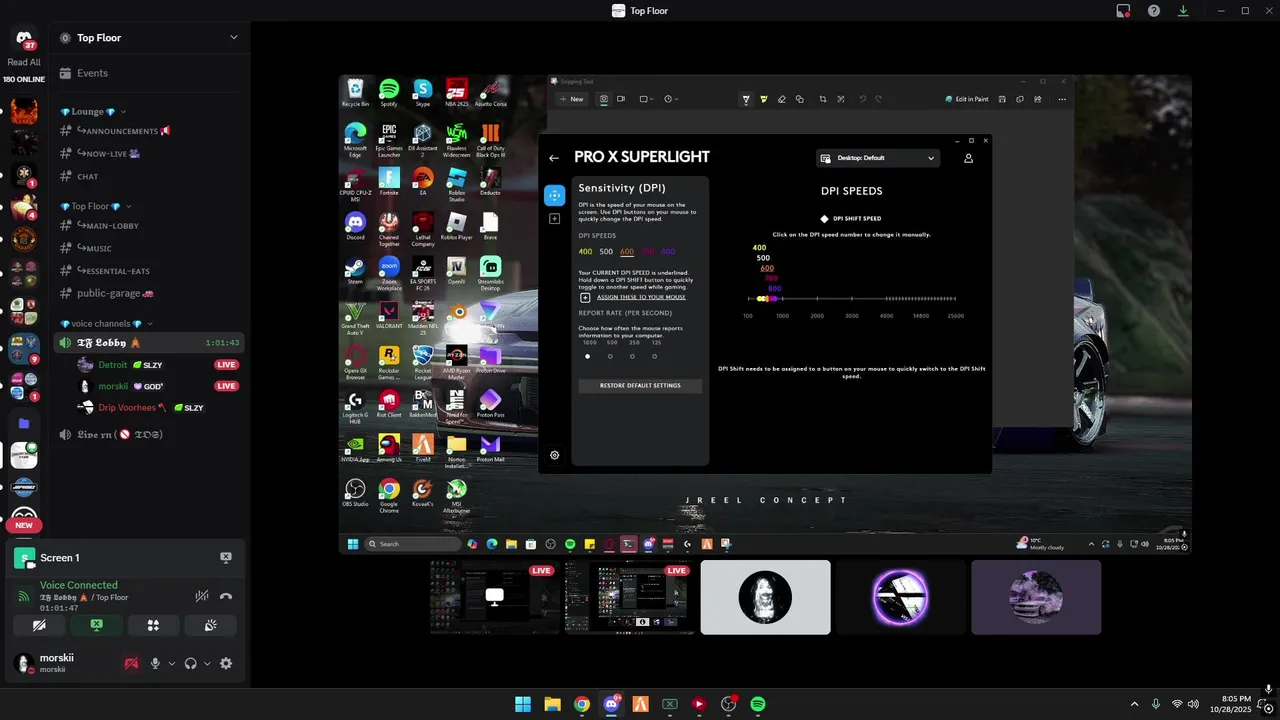Open Discord Help icon in title bar
Screen dimensions: 1280x720
[x=1154, y=11]
